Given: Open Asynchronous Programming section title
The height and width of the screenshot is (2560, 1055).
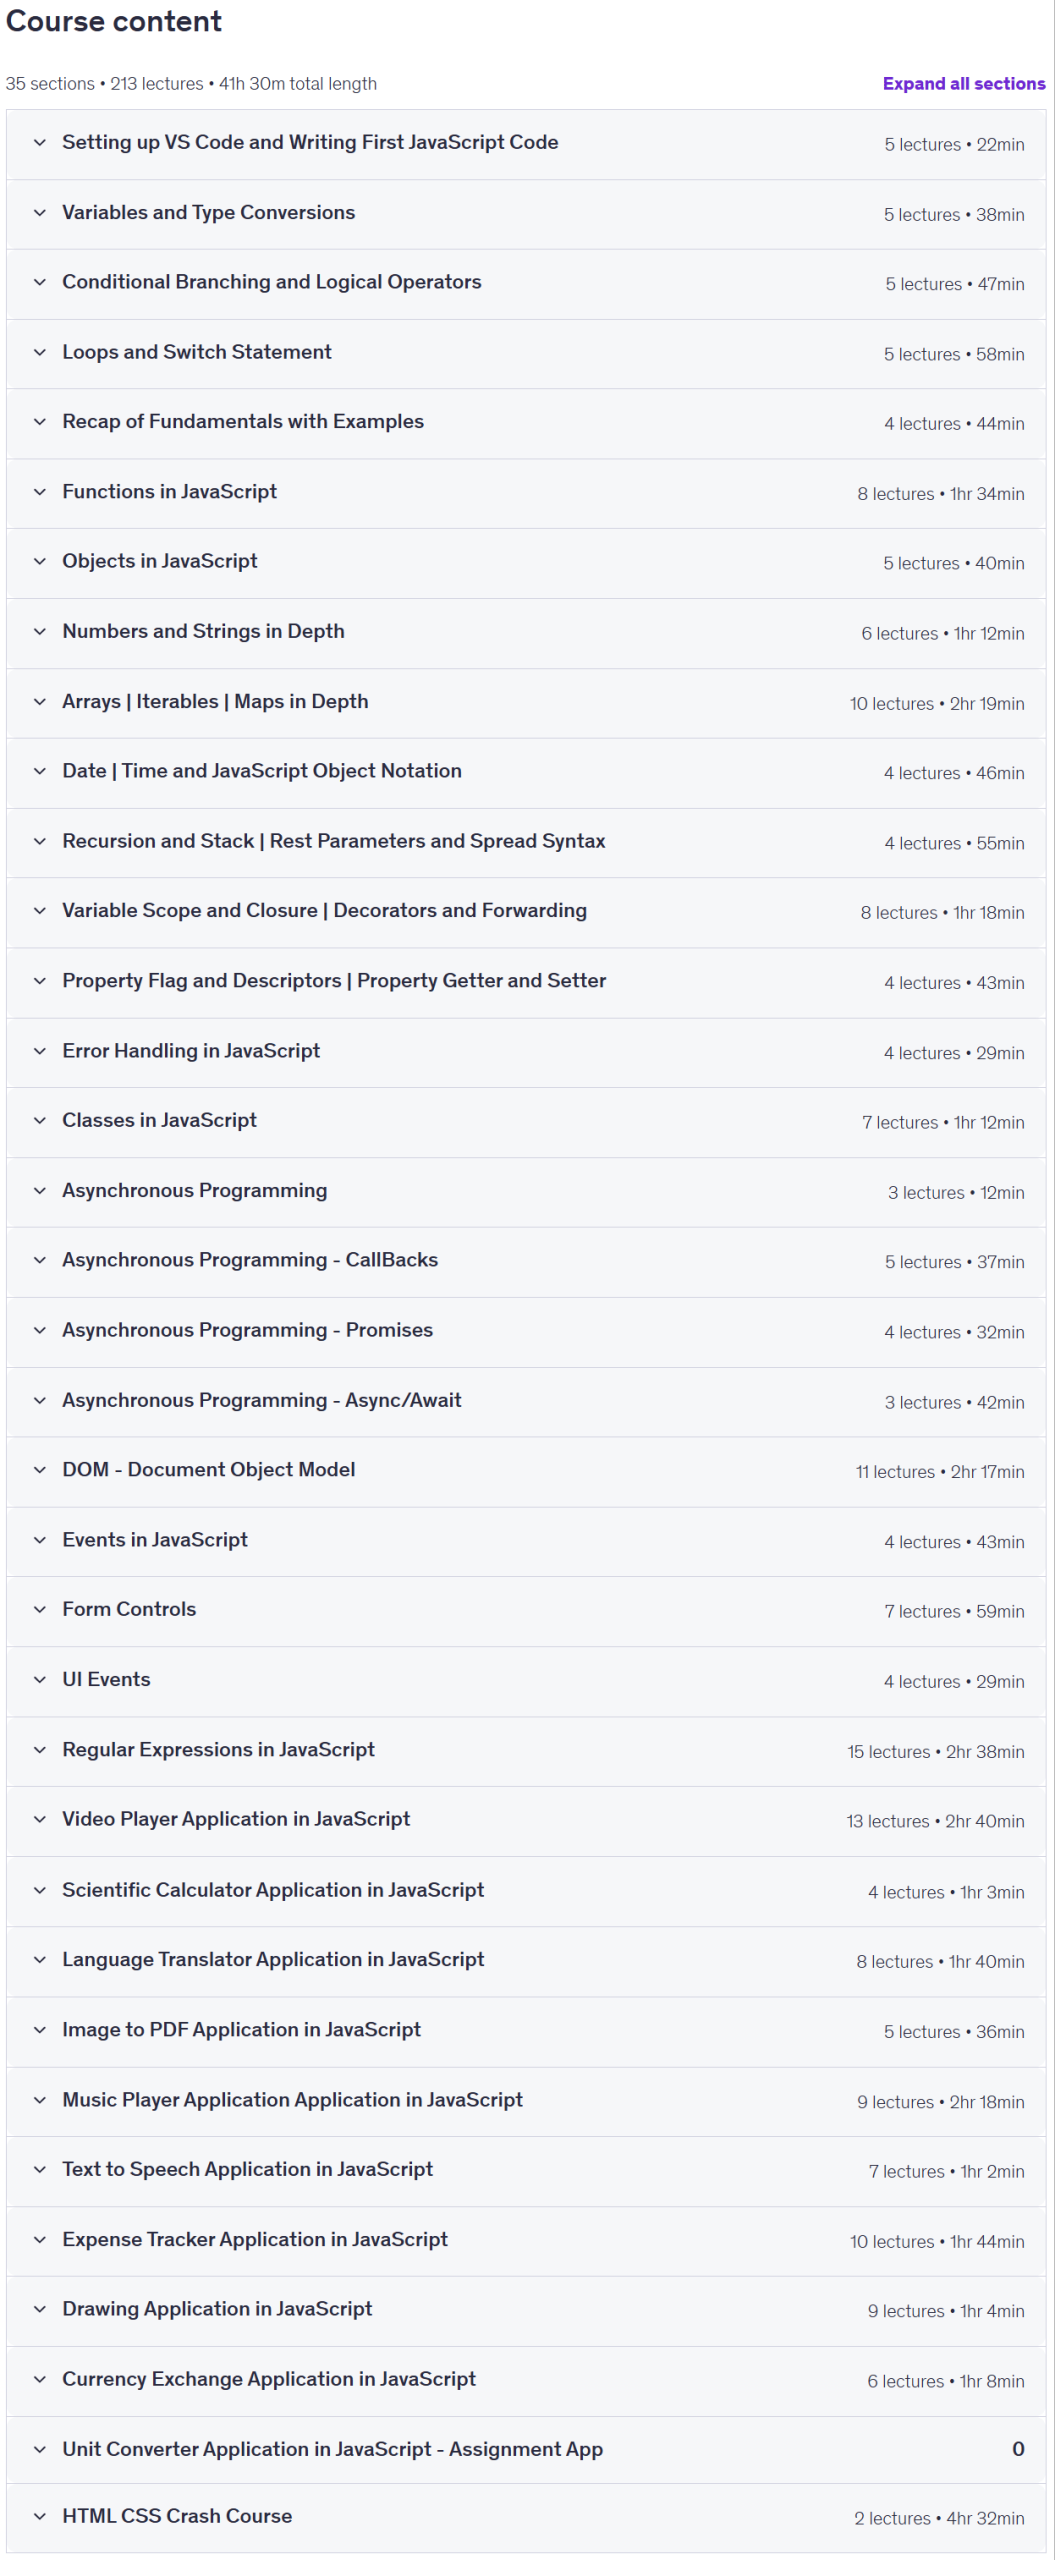Looking at the screenshot, I should coord(194,1190).
